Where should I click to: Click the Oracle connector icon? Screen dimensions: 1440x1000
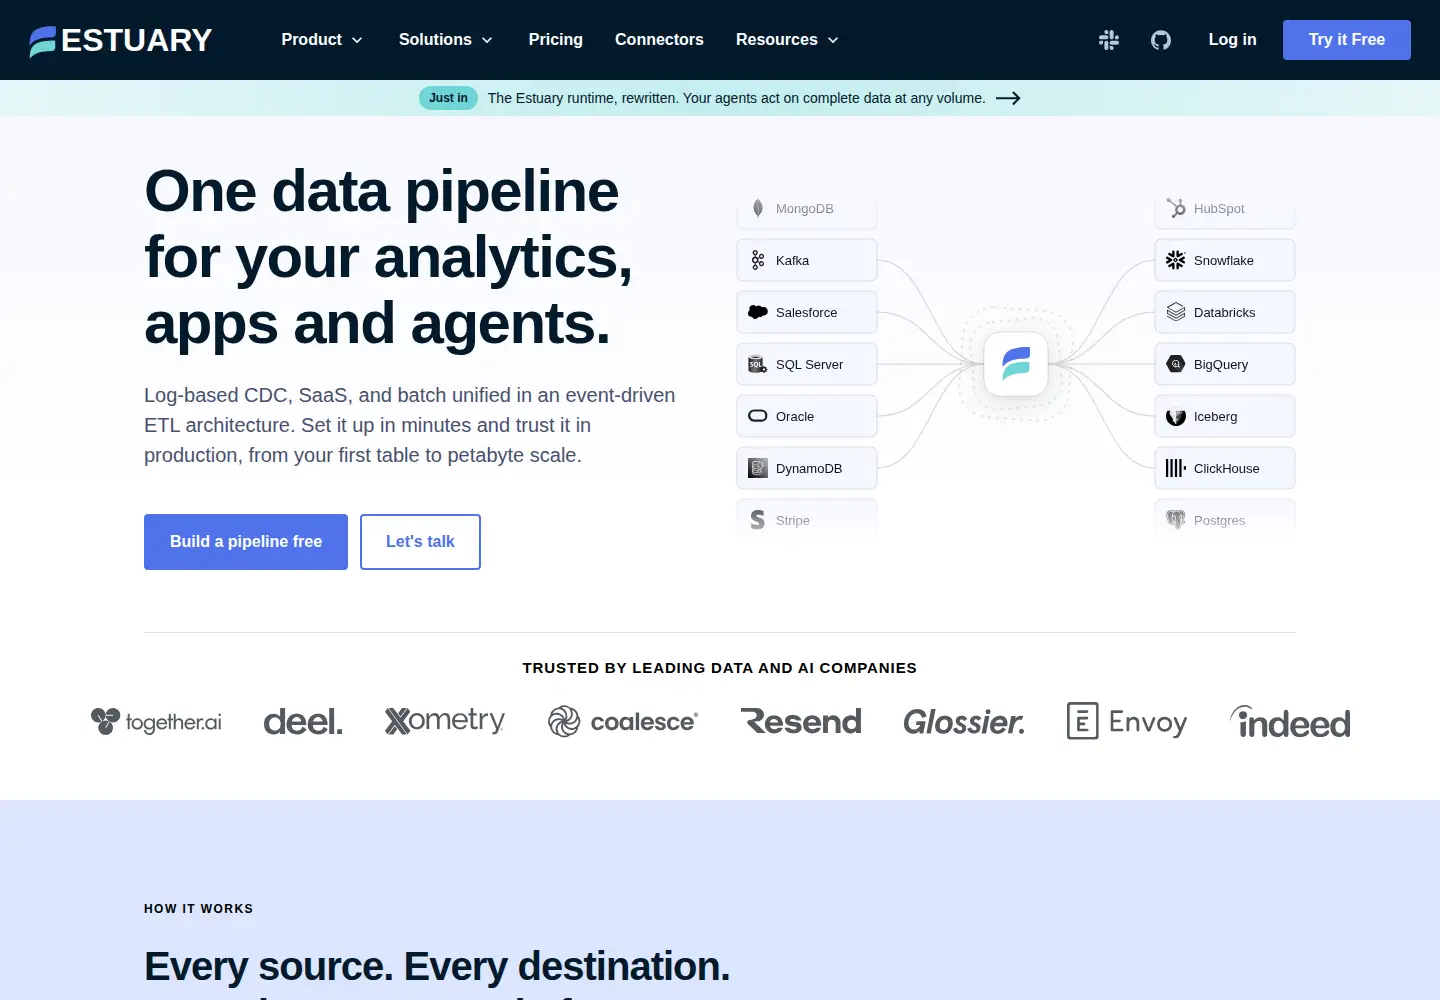[x=758, y=416]
